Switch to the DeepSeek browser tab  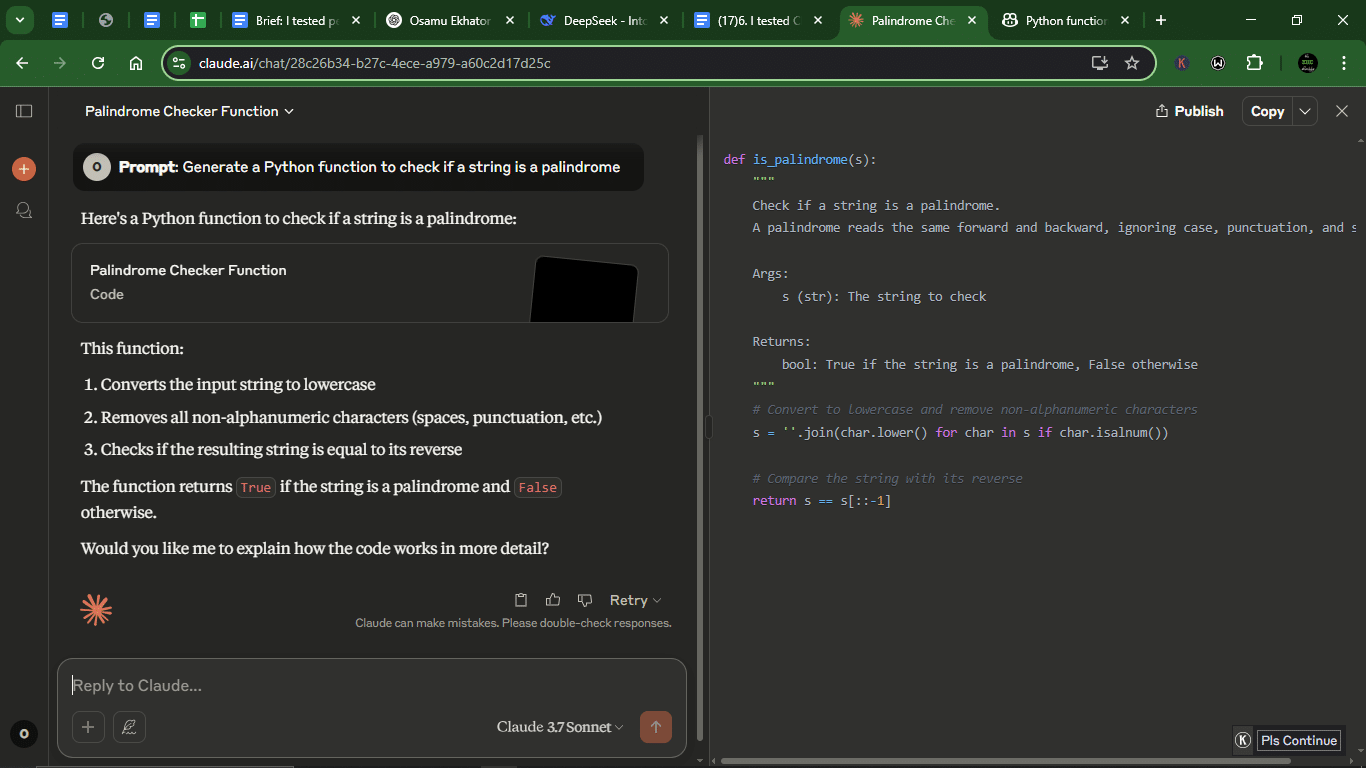click(x=604, y=20)
